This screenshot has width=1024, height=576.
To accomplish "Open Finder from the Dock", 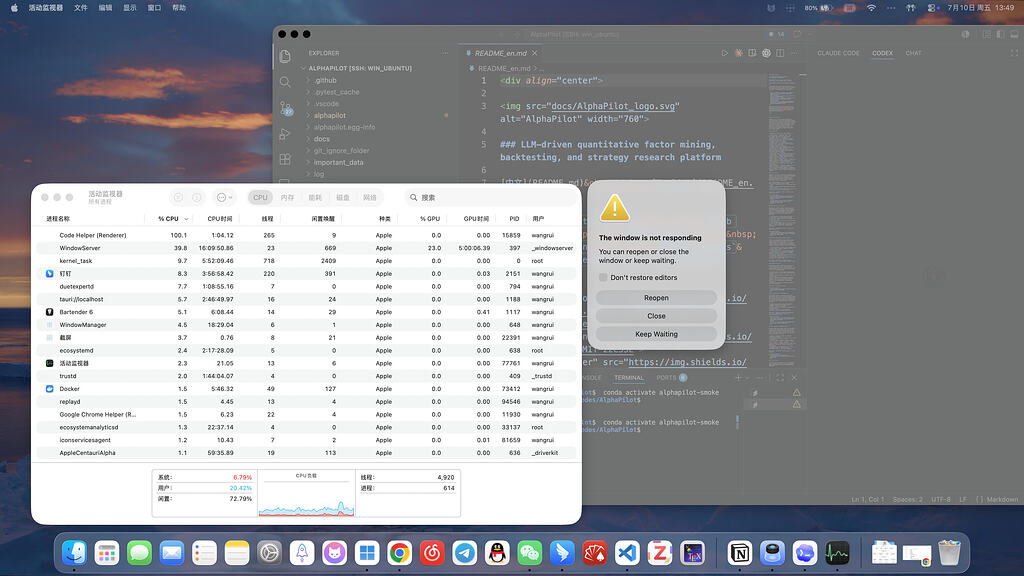I will point(74,553).
